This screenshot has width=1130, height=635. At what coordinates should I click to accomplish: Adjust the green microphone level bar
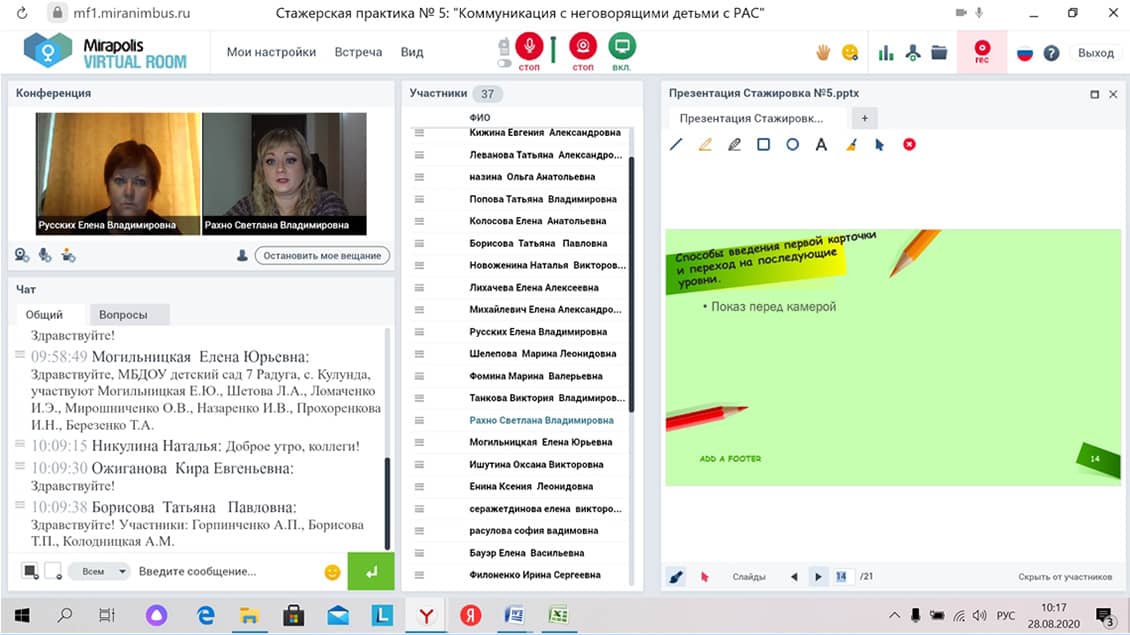(553, 50)
